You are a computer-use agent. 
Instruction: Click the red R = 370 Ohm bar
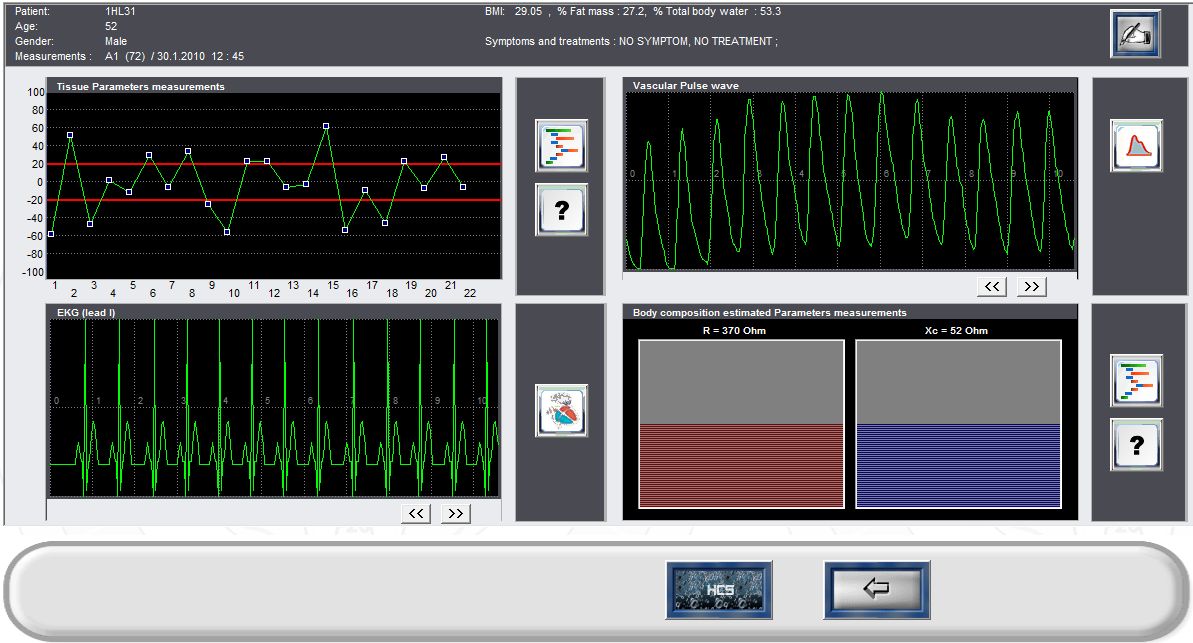[741, 465]
